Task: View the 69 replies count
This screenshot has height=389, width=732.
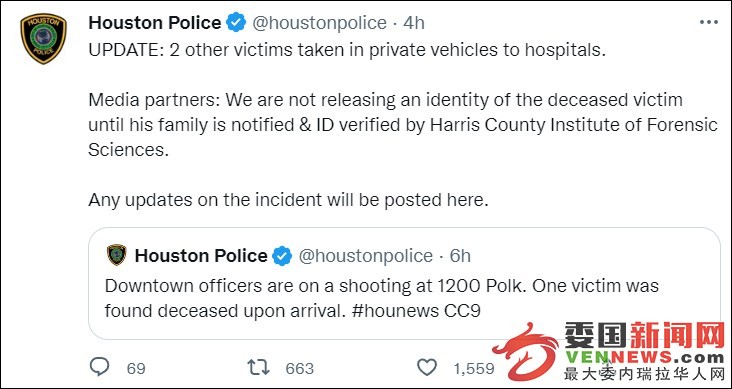Action: point(136,368)
